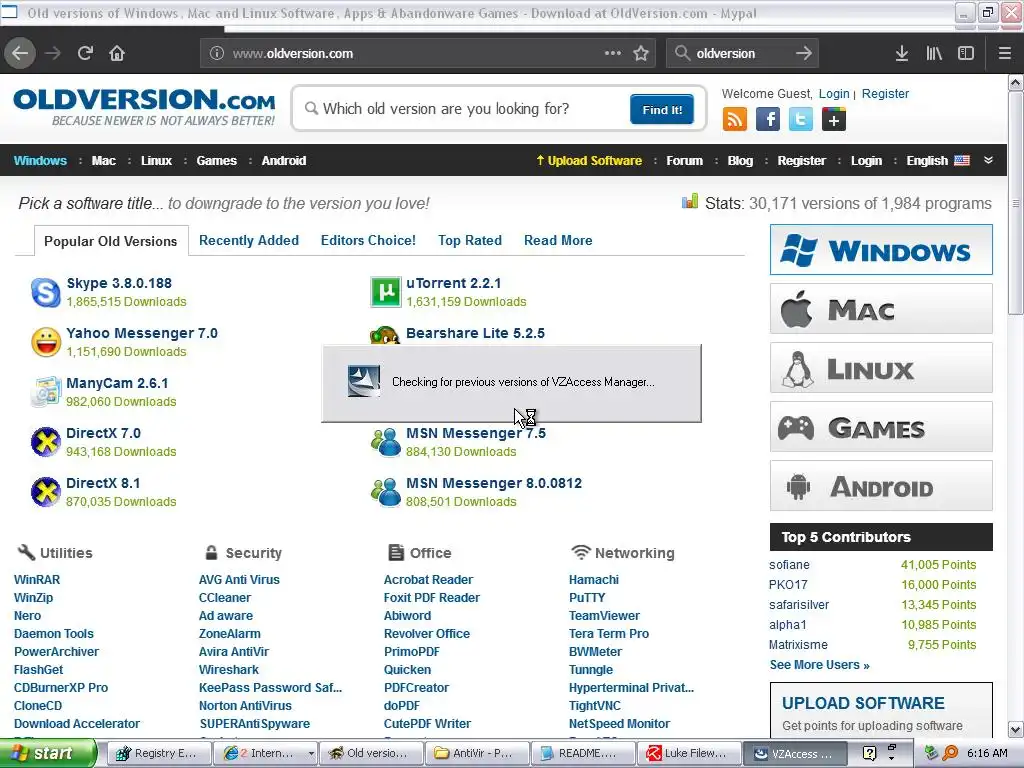Click the DirectX 8.1 icon

click(46, 492)
